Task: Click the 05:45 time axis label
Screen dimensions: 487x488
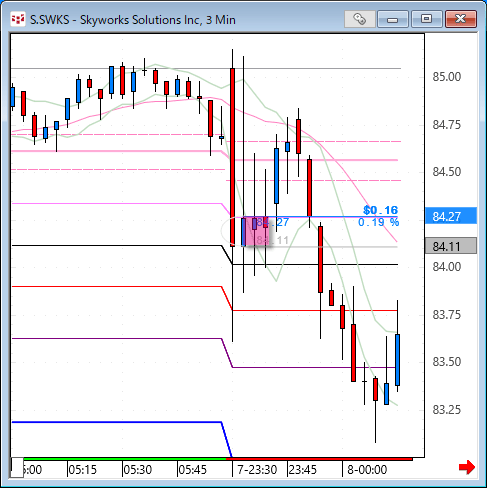Action: click(193, 470)
